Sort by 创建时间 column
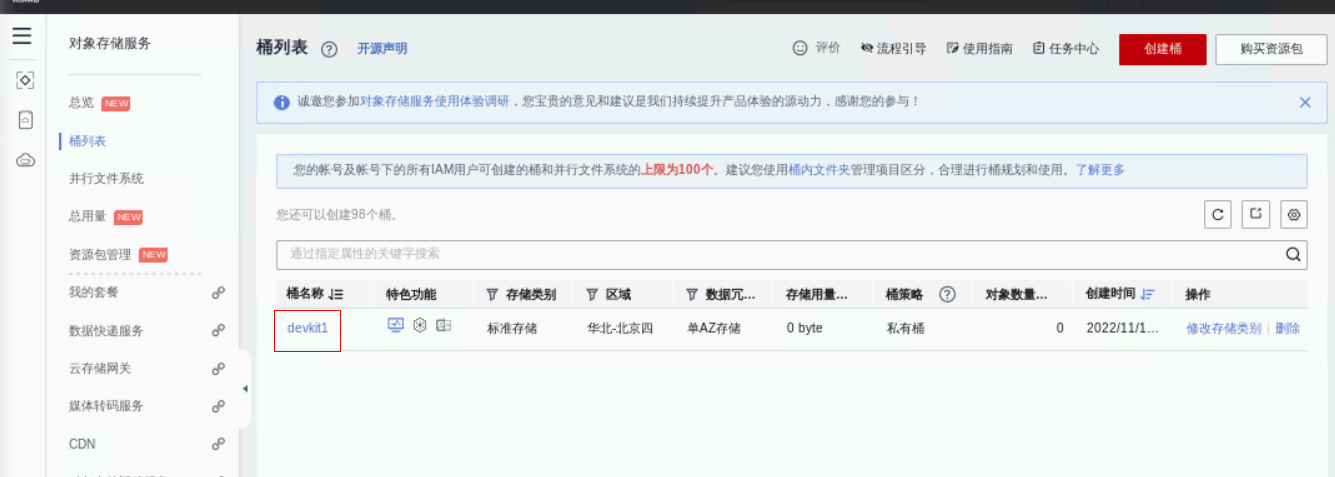This screenshot has width=1335, height=477. tap(1148, 294)
